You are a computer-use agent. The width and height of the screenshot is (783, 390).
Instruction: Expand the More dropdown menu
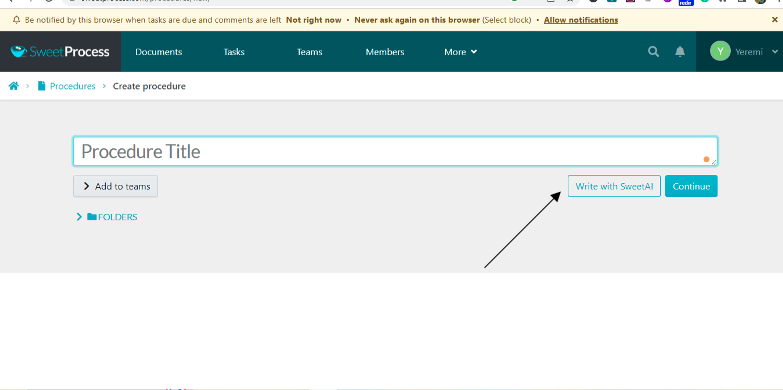[460, 52]
